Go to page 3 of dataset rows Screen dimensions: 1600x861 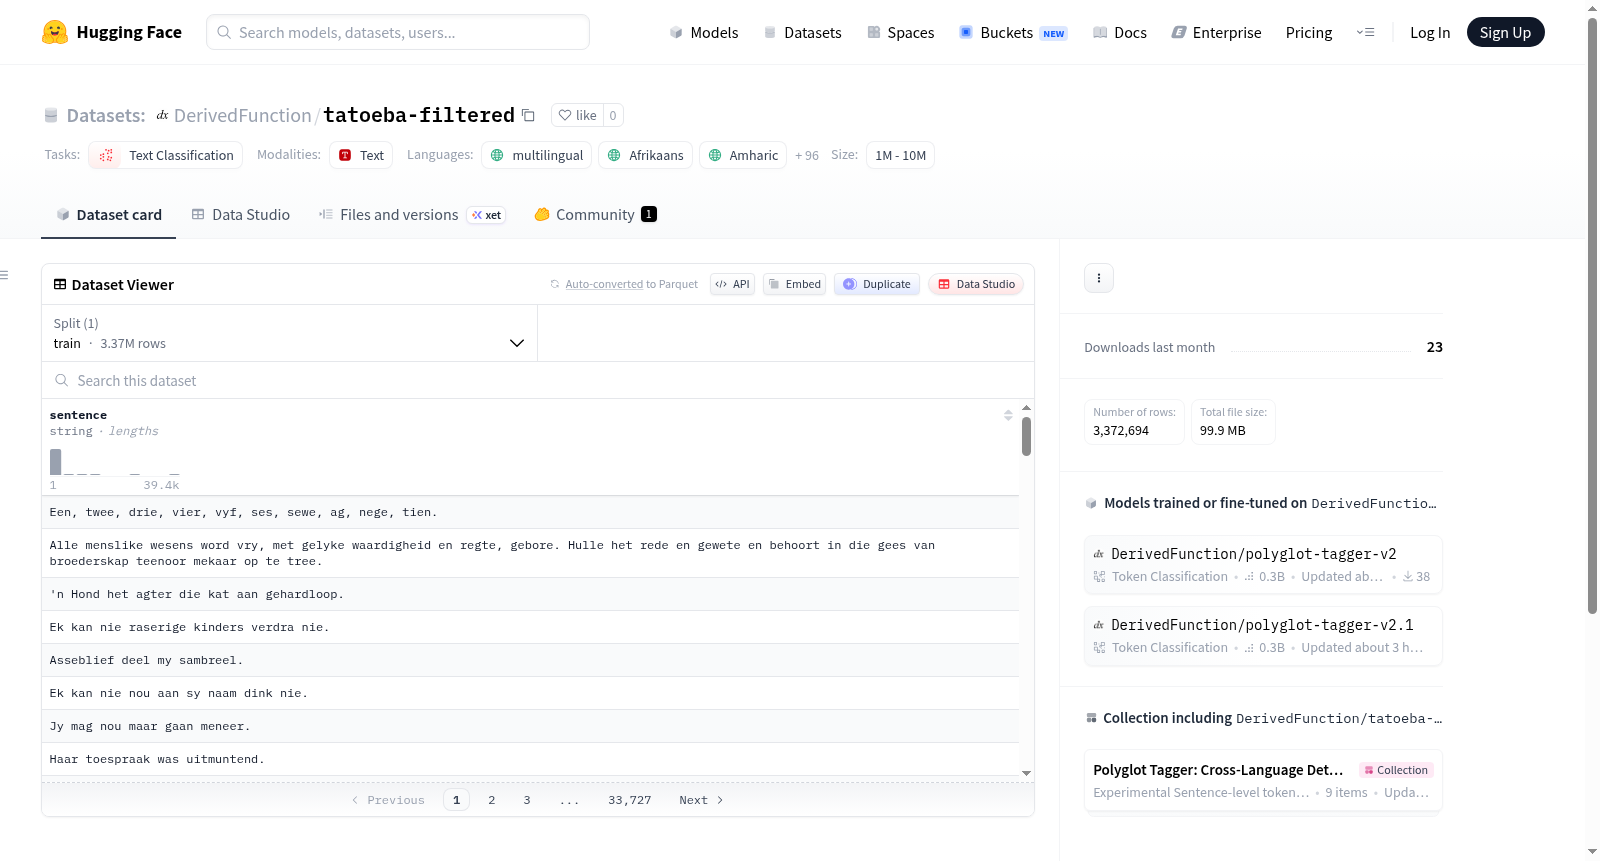(x=527, y=800)
